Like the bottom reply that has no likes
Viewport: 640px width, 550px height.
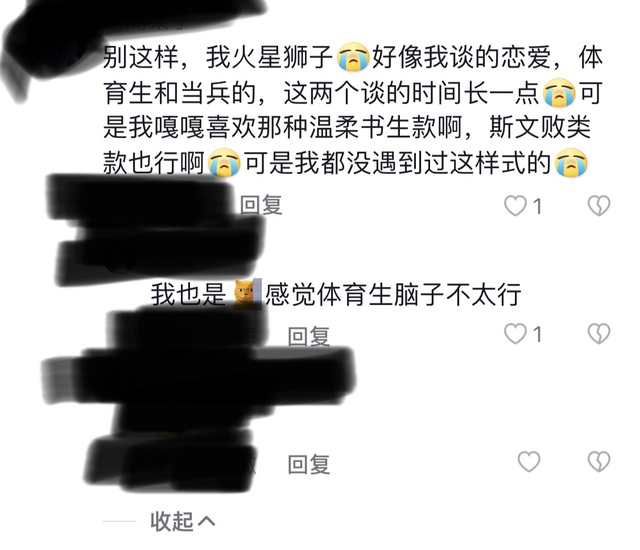529,461
